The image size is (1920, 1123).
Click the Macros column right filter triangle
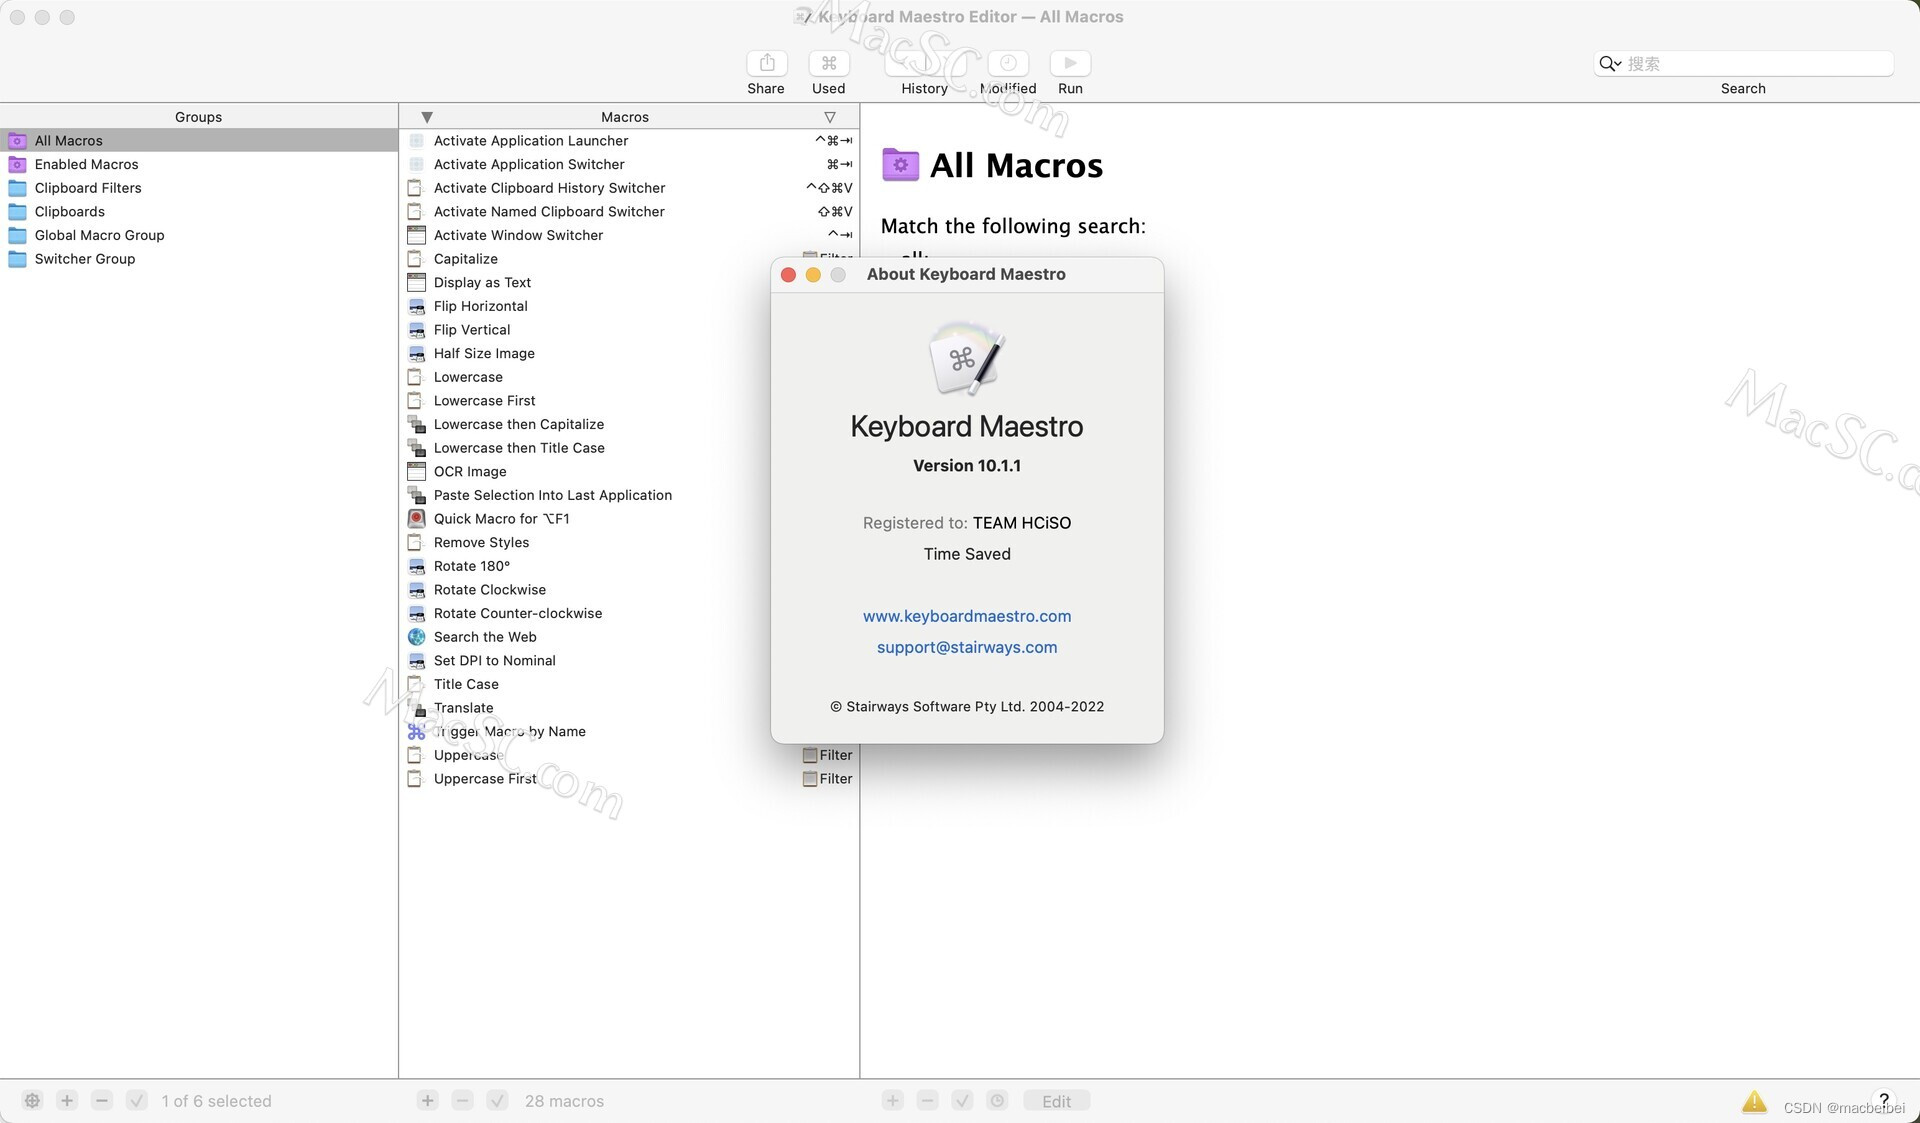click(x=829, y=117)
